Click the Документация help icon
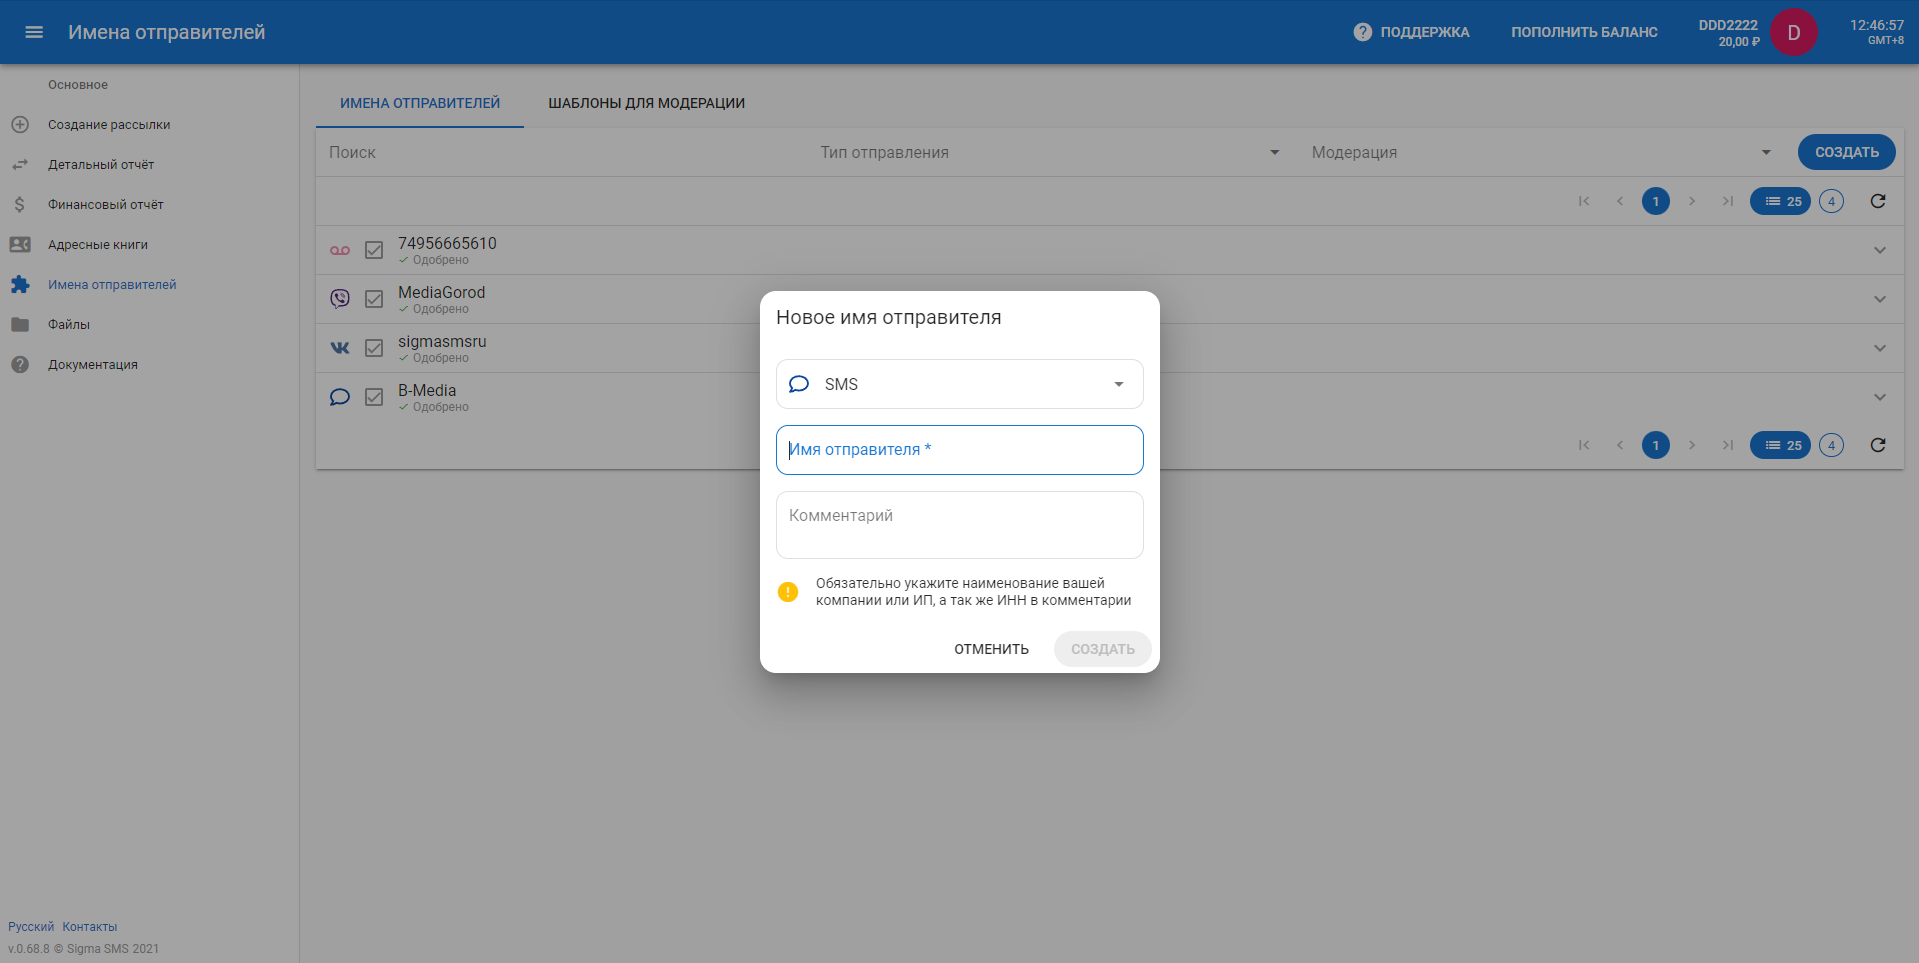 tap(20, 365)
